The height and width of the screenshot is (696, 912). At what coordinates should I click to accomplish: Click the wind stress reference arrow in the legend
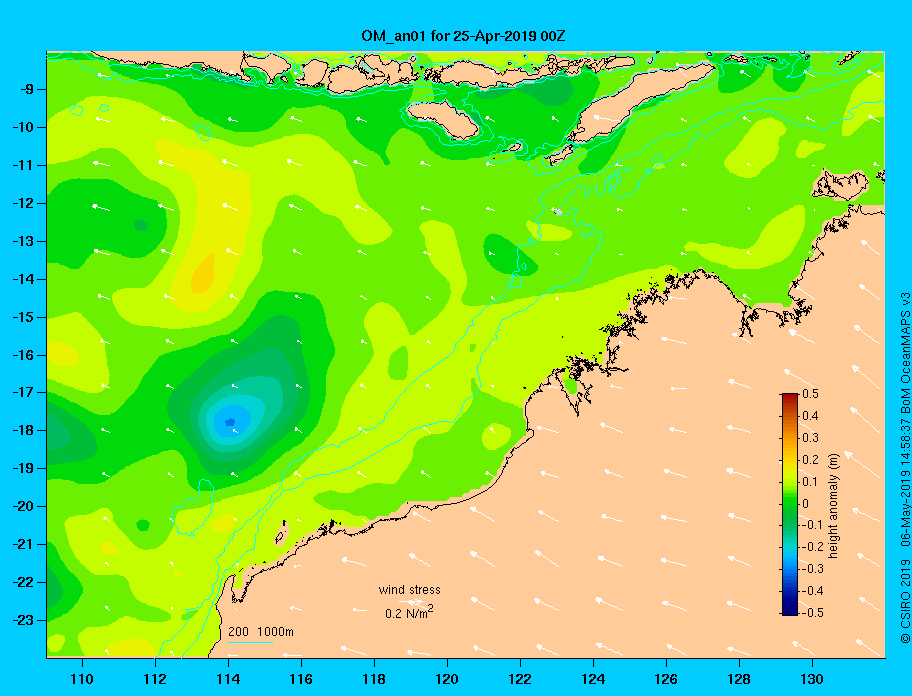(x=411, y=602)
